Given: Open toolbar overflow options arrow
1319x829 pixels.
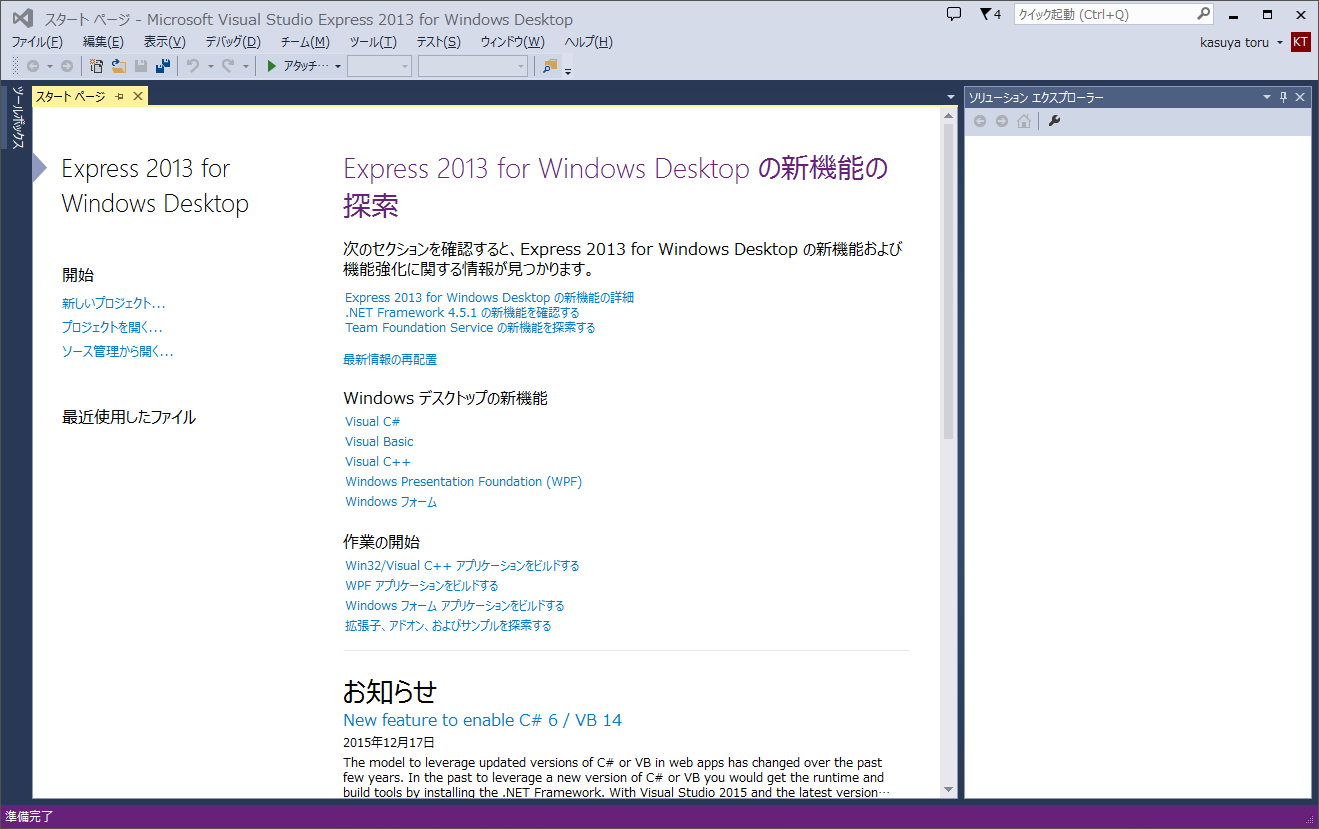Looking at the screenshot, I should [568, 71].
